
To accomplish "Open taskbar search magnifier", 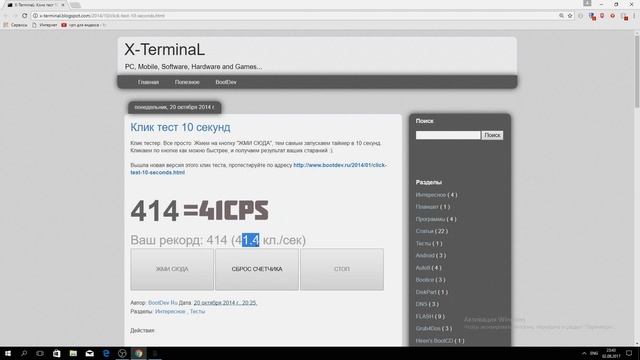I will click(24, 353).
